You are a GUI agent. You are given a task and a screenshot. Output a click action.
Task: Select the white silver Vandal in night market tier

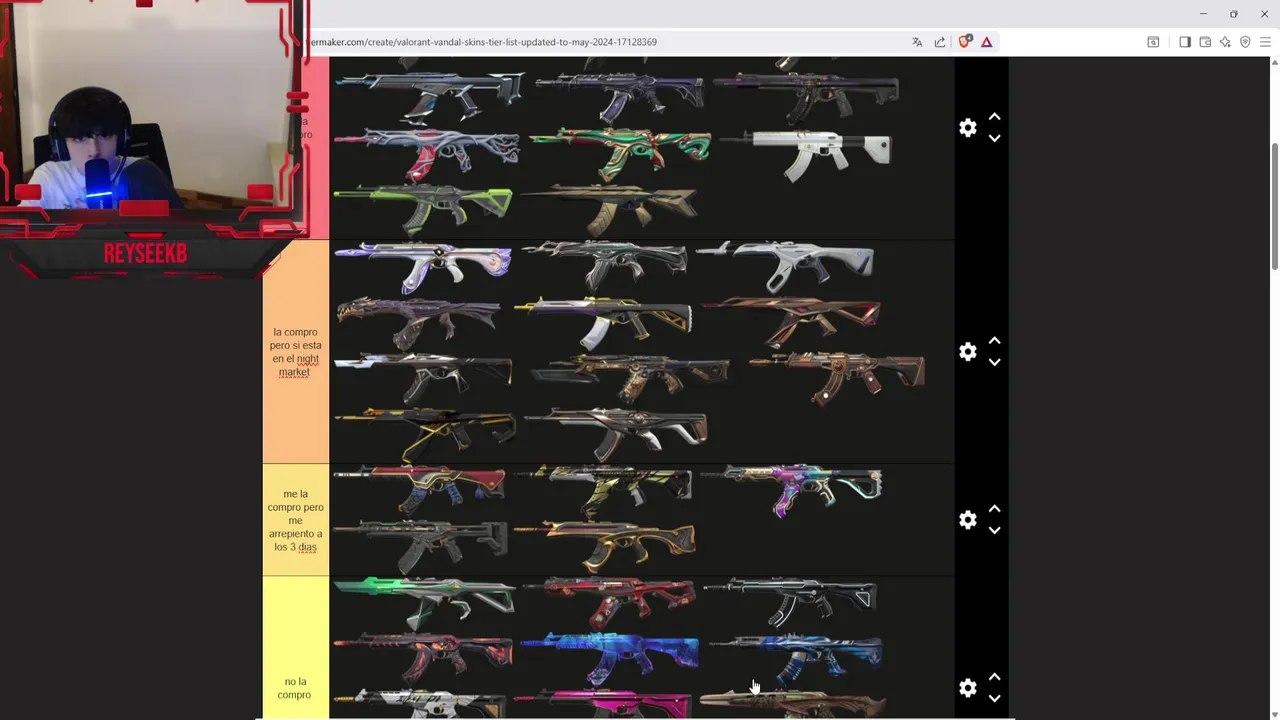pos(786,266)
